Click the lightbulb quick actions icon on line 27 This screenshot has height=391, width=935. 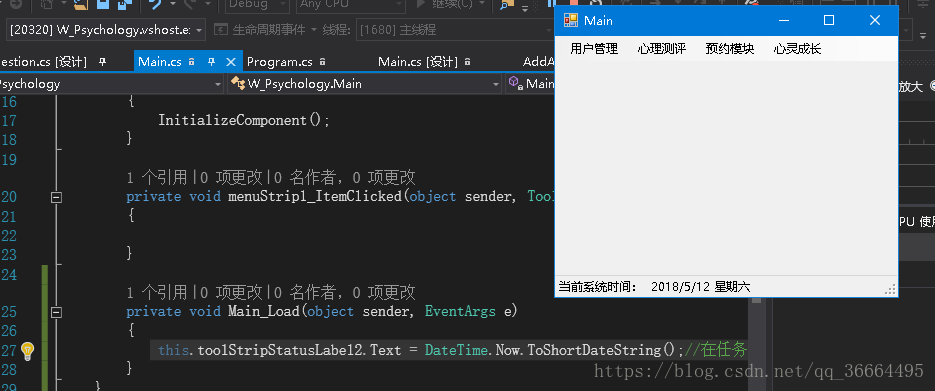(x=27, y=351)
